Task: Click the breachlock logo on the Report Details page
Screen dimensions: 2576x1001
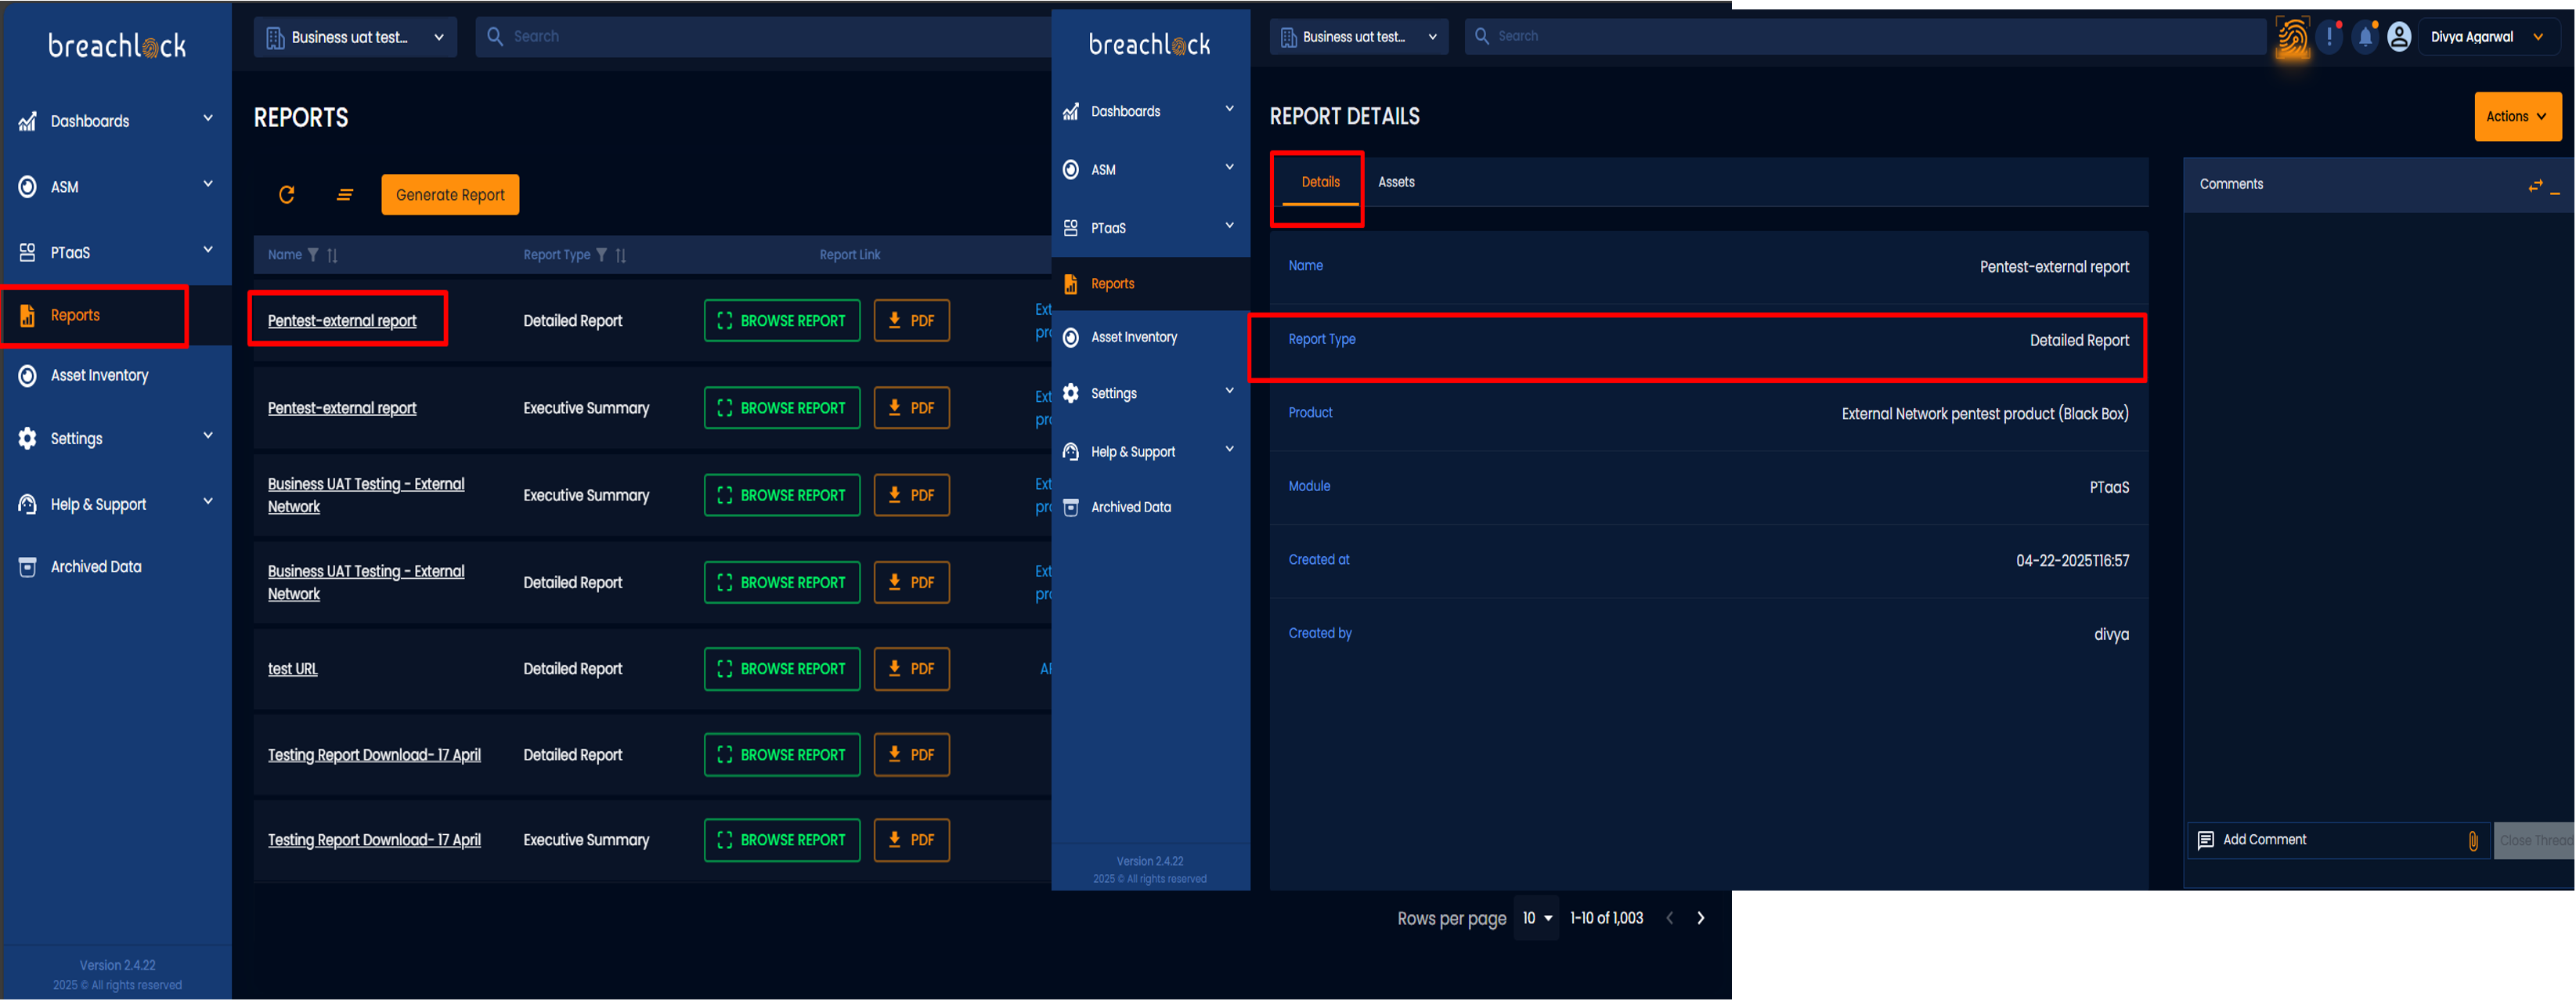Action: 1149,45
